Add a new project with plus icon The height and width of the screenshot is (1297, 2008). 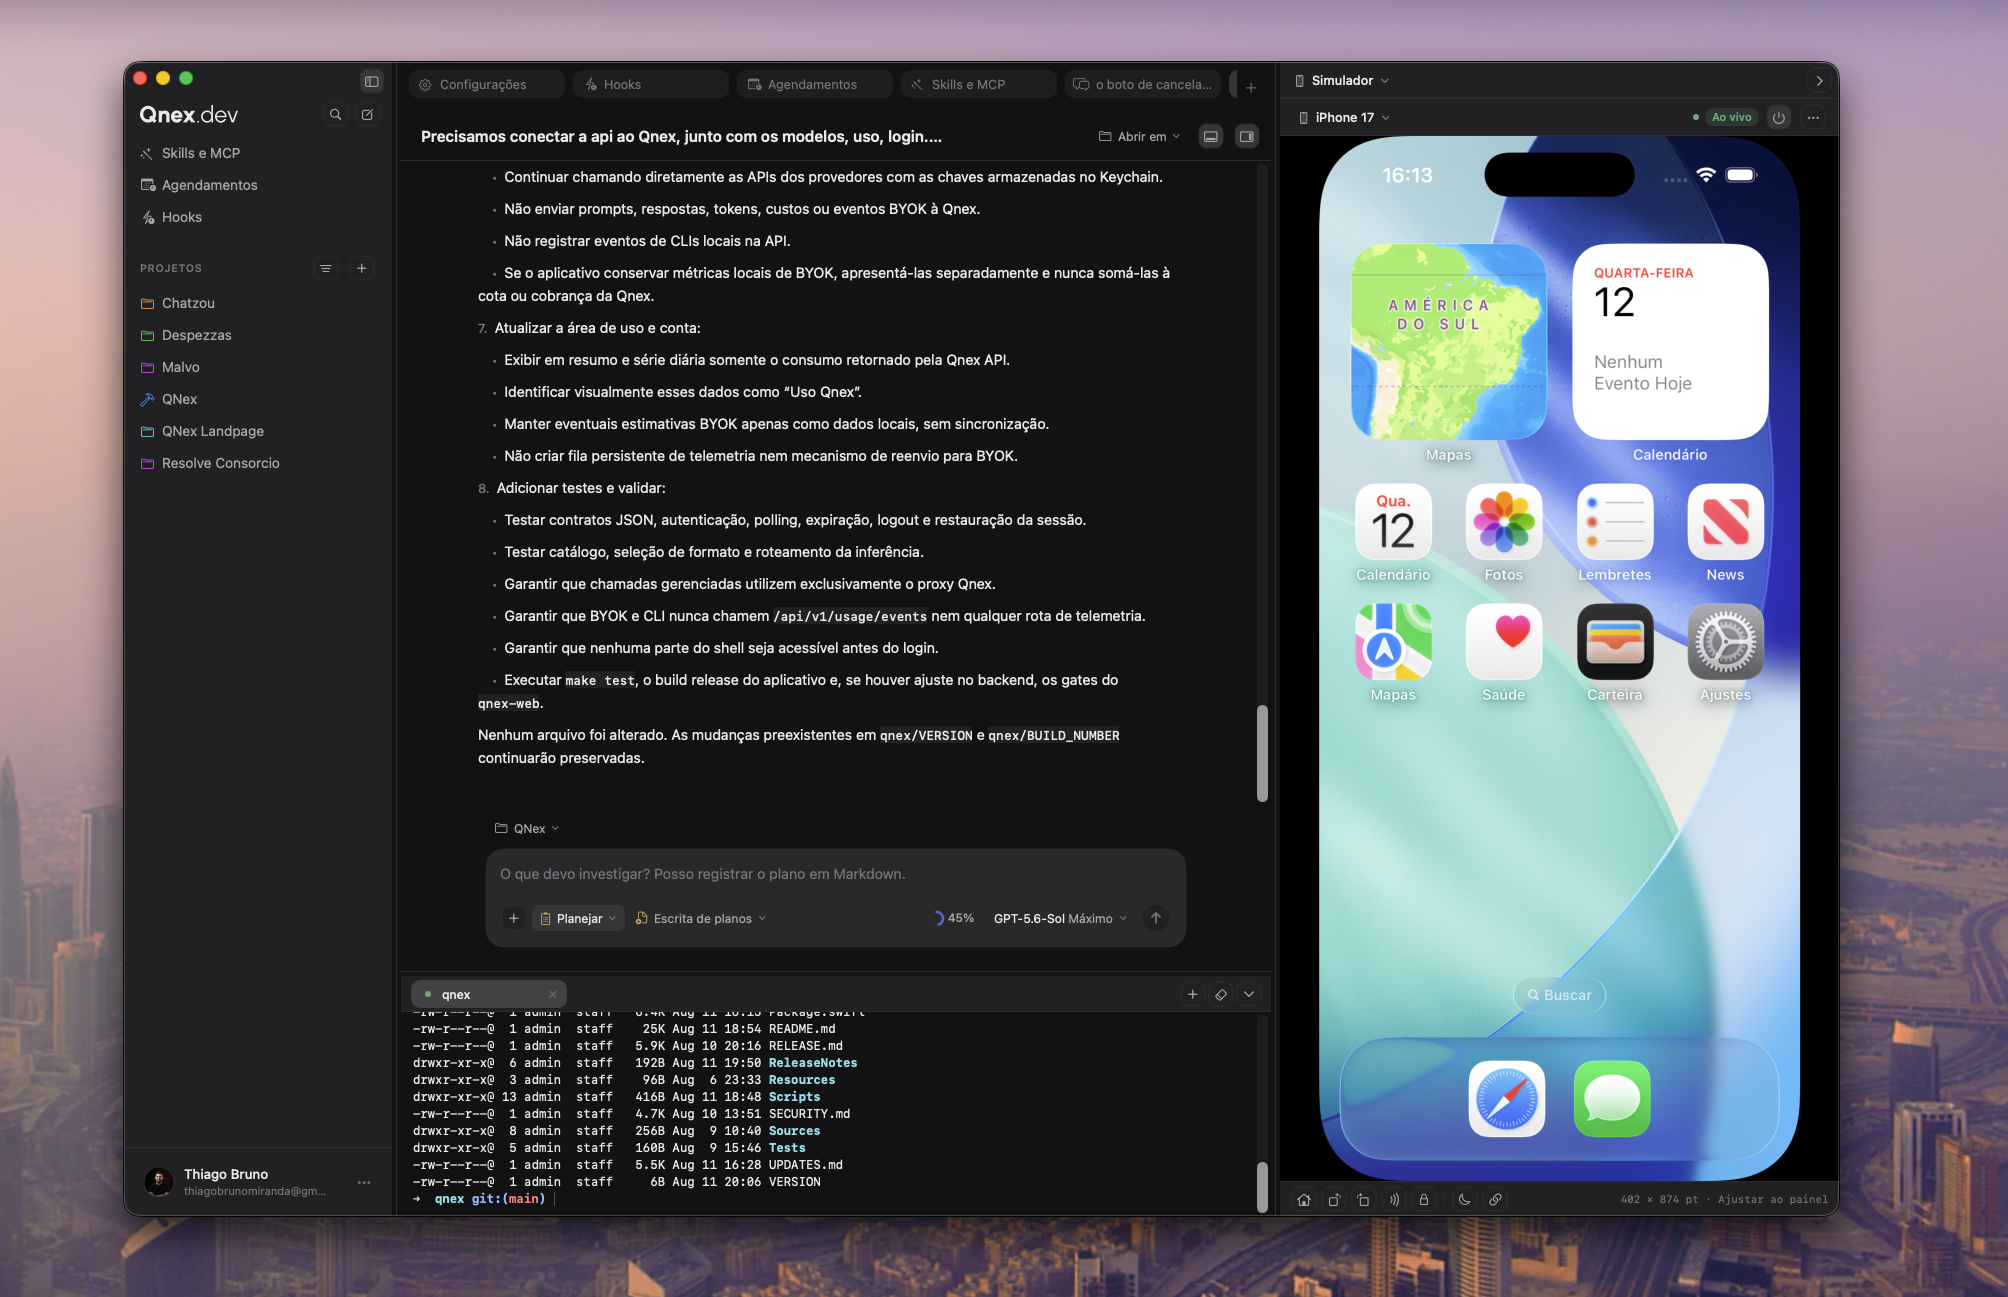click(362, 268)
